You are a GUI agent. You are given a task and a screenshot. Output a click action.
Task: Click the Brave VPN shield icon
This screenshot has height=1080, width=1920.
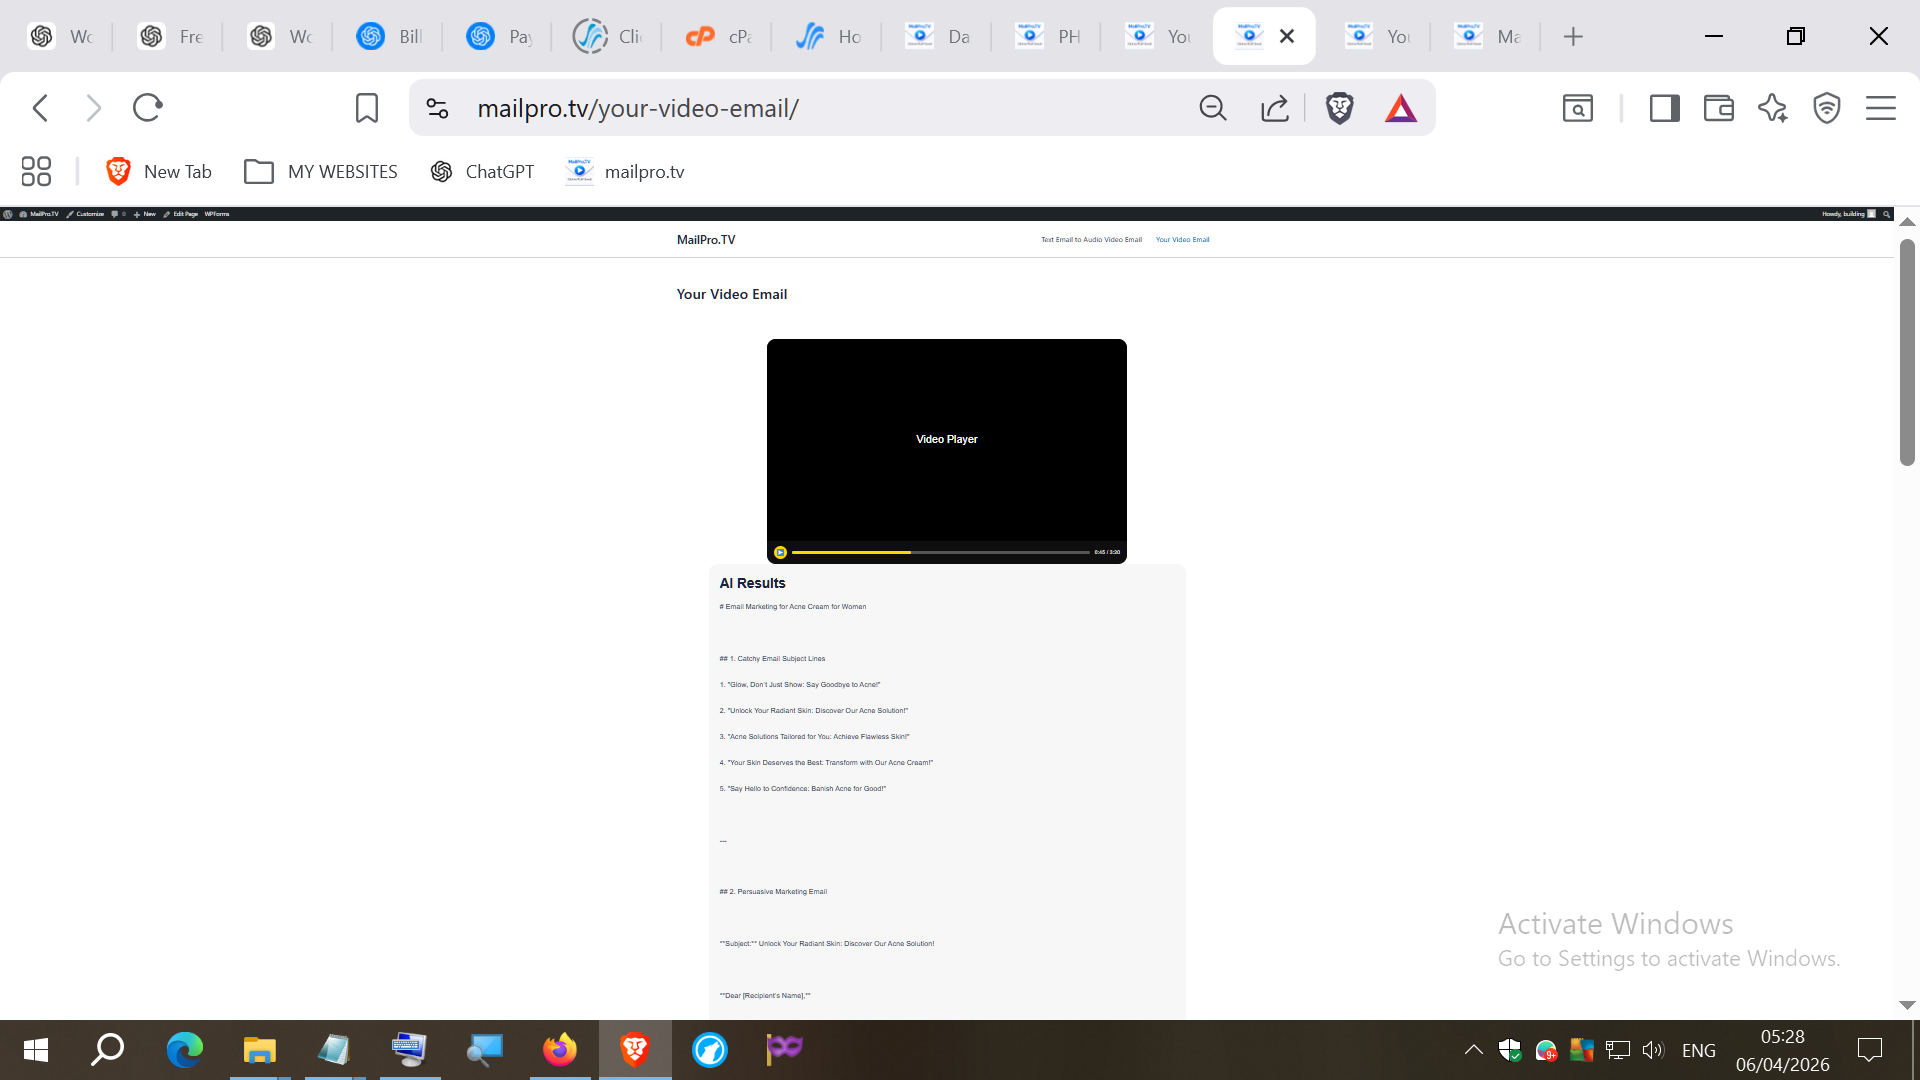(x=1826, y=108)
